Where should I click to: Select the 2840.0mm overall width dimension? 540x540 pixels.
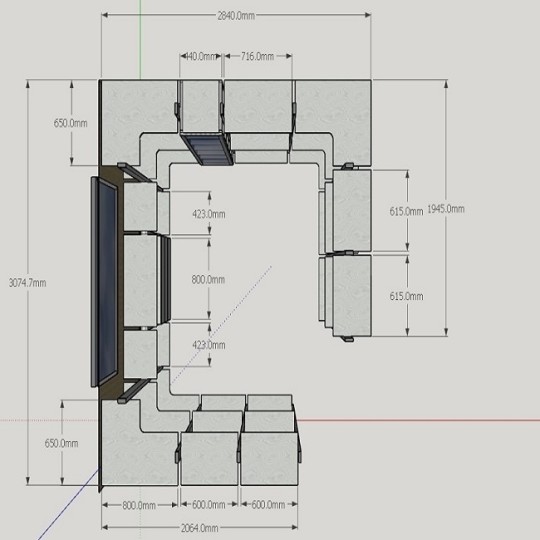[236, 16]
